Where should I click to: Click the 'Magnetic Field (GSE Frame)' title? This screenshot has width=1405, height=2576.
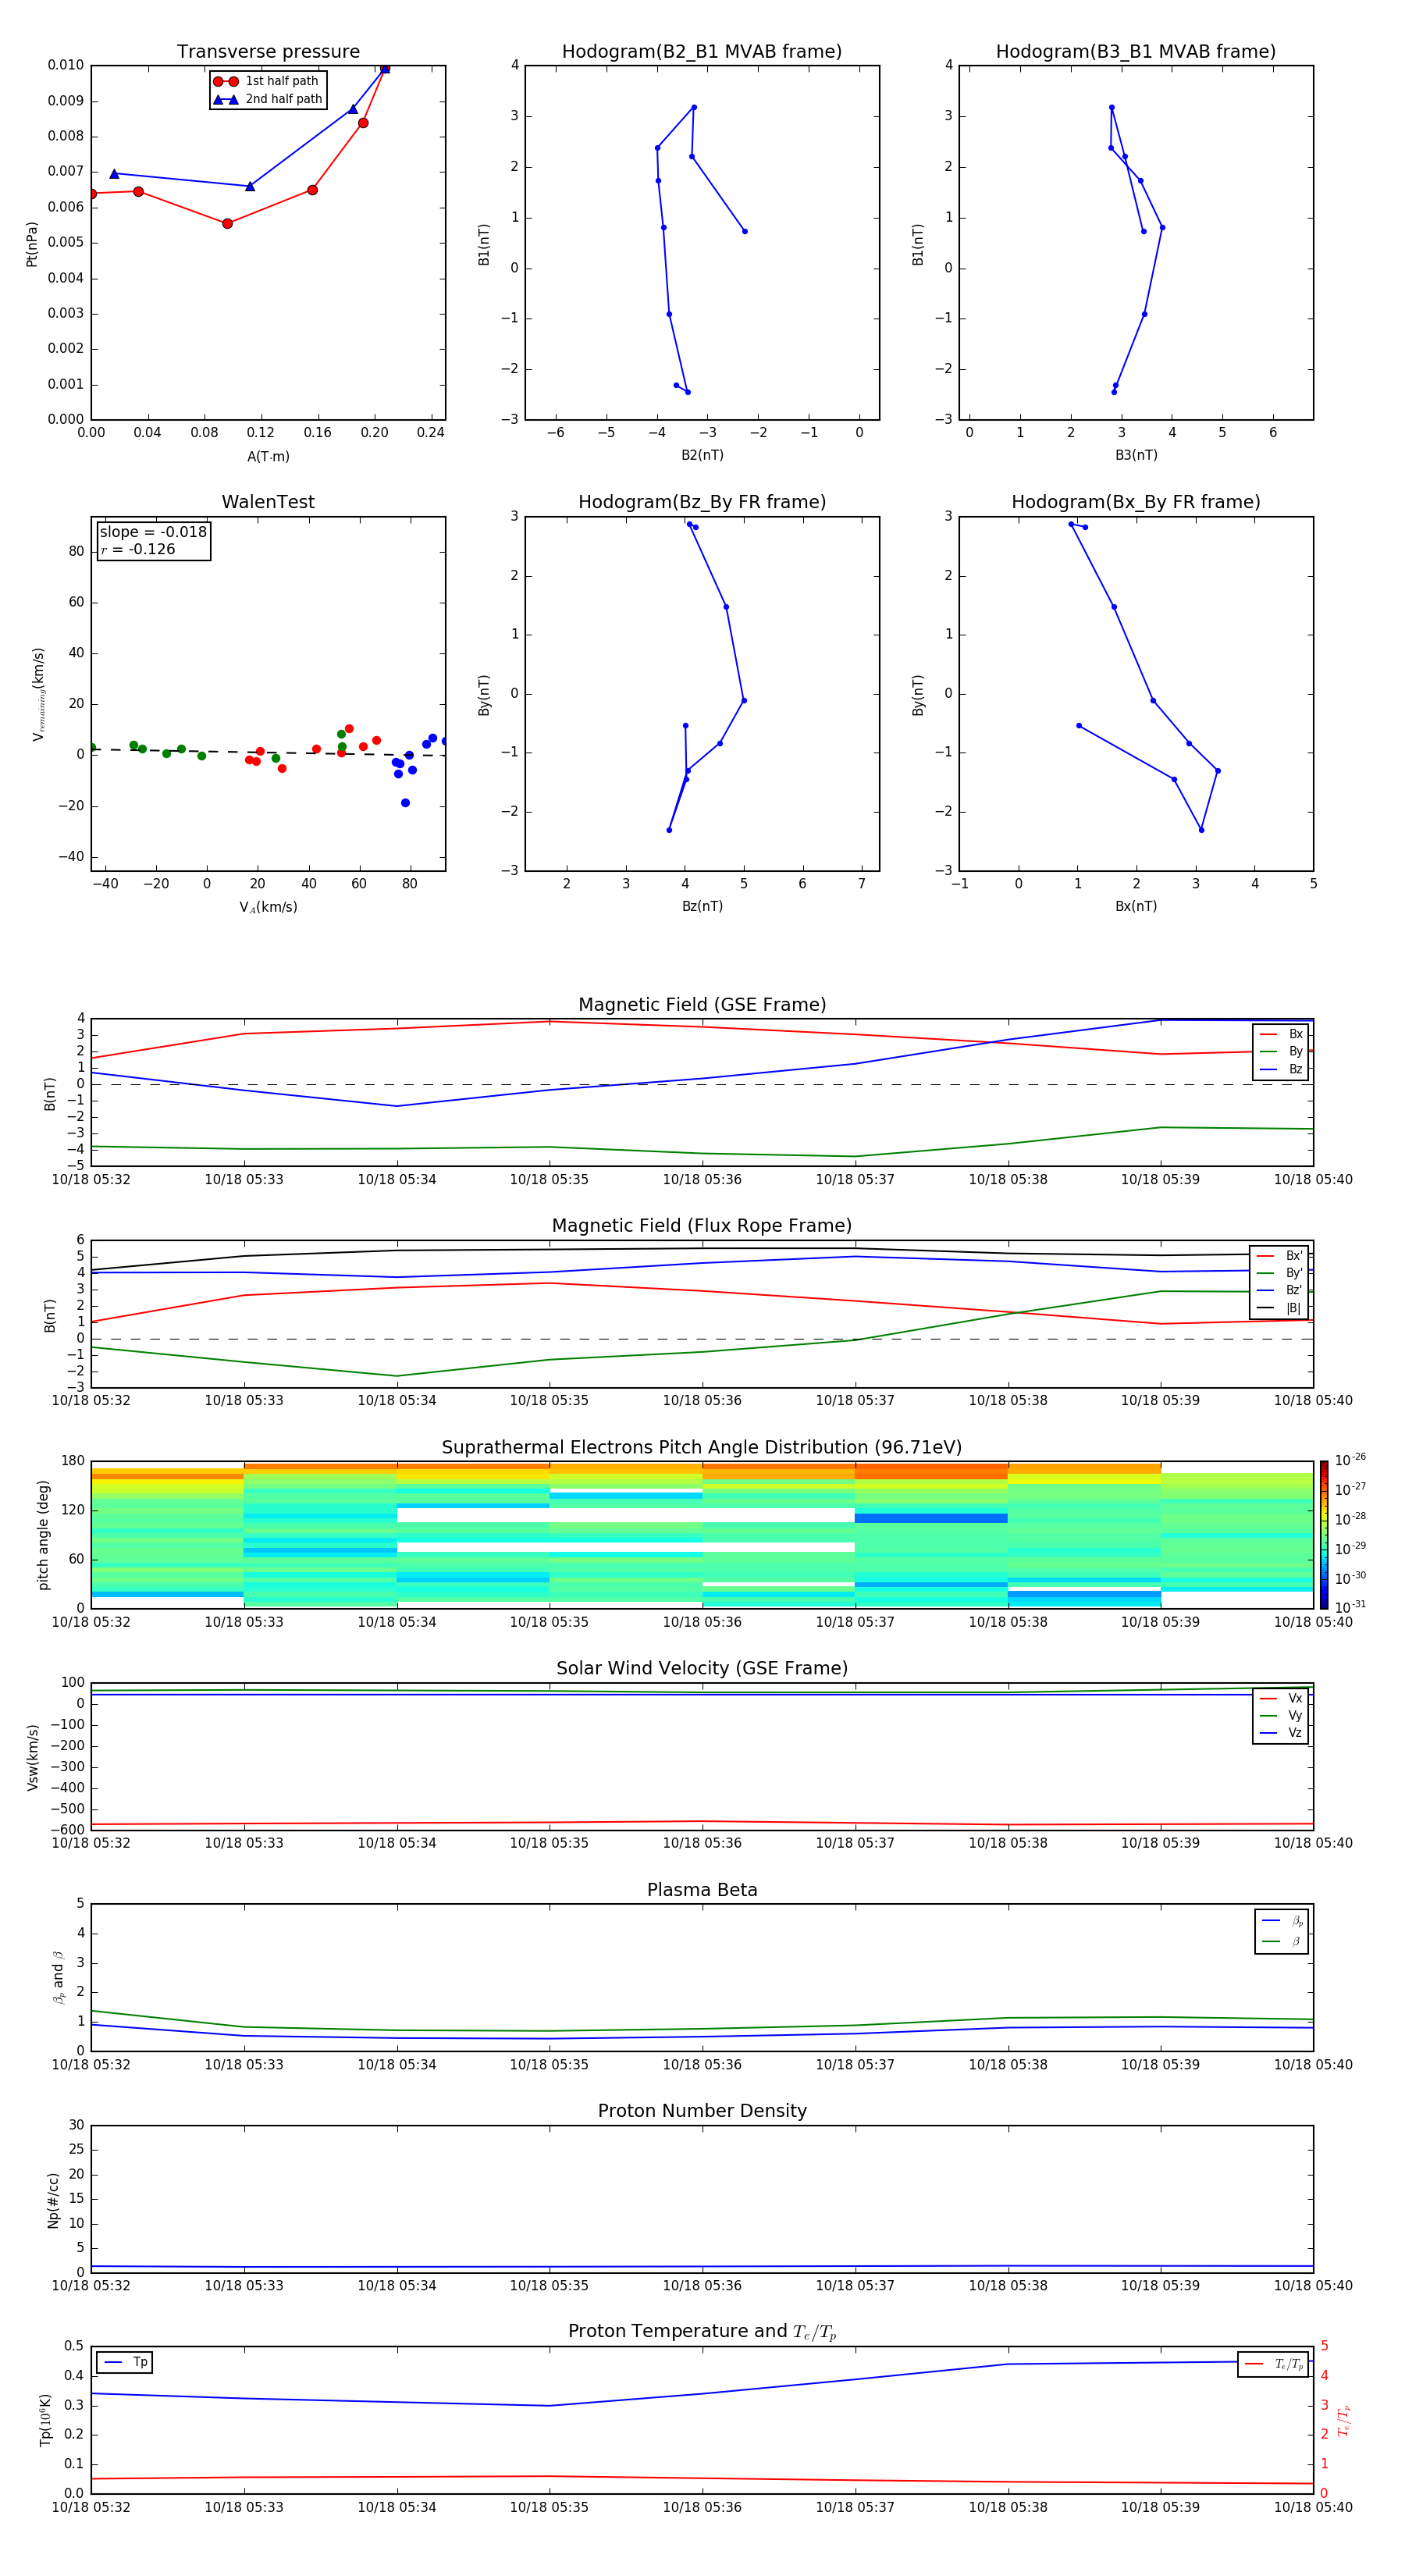pyautogui.click(x=702, y=1005)
